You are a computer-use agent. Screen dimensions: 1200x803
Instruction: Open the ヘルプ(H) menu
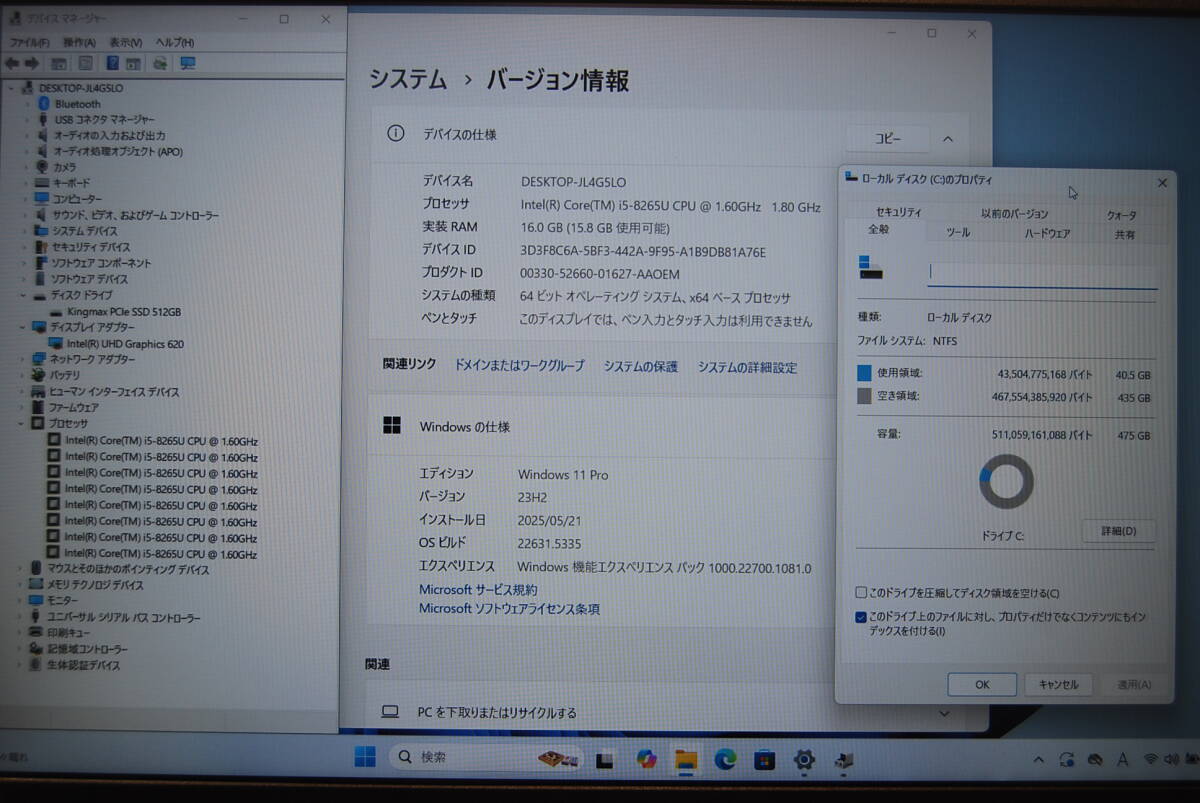175,43
